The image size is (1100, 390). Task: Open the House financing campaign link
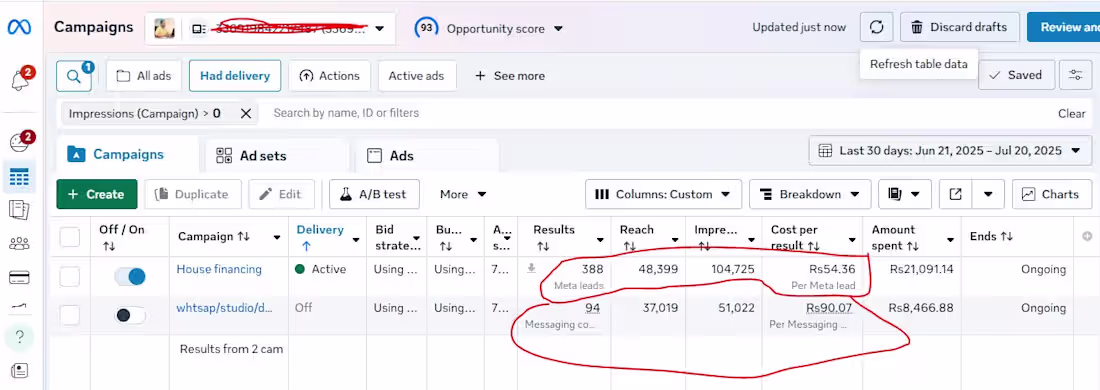pyautogui.click(x=219, y=269)
